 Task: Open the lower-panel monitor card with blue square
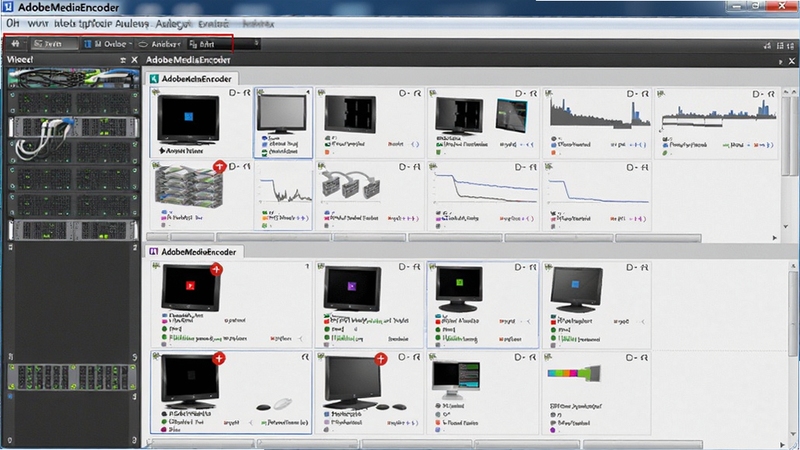[597, 304]
